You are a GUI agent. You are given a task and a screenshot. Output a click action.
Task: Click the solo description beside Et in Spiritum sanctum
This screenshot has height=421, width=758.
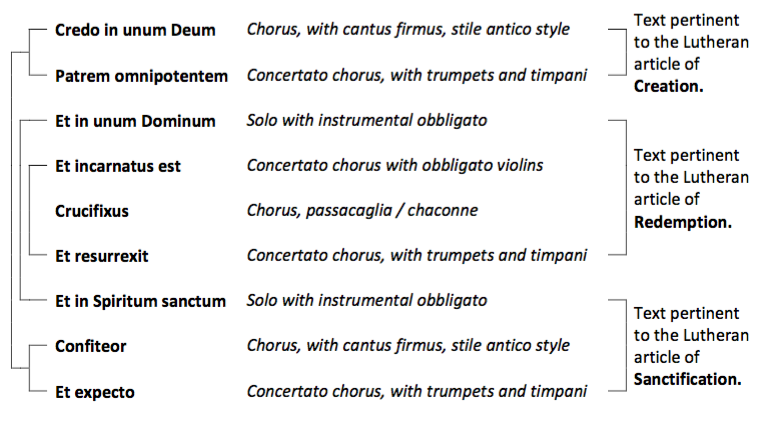pos(366,301)
